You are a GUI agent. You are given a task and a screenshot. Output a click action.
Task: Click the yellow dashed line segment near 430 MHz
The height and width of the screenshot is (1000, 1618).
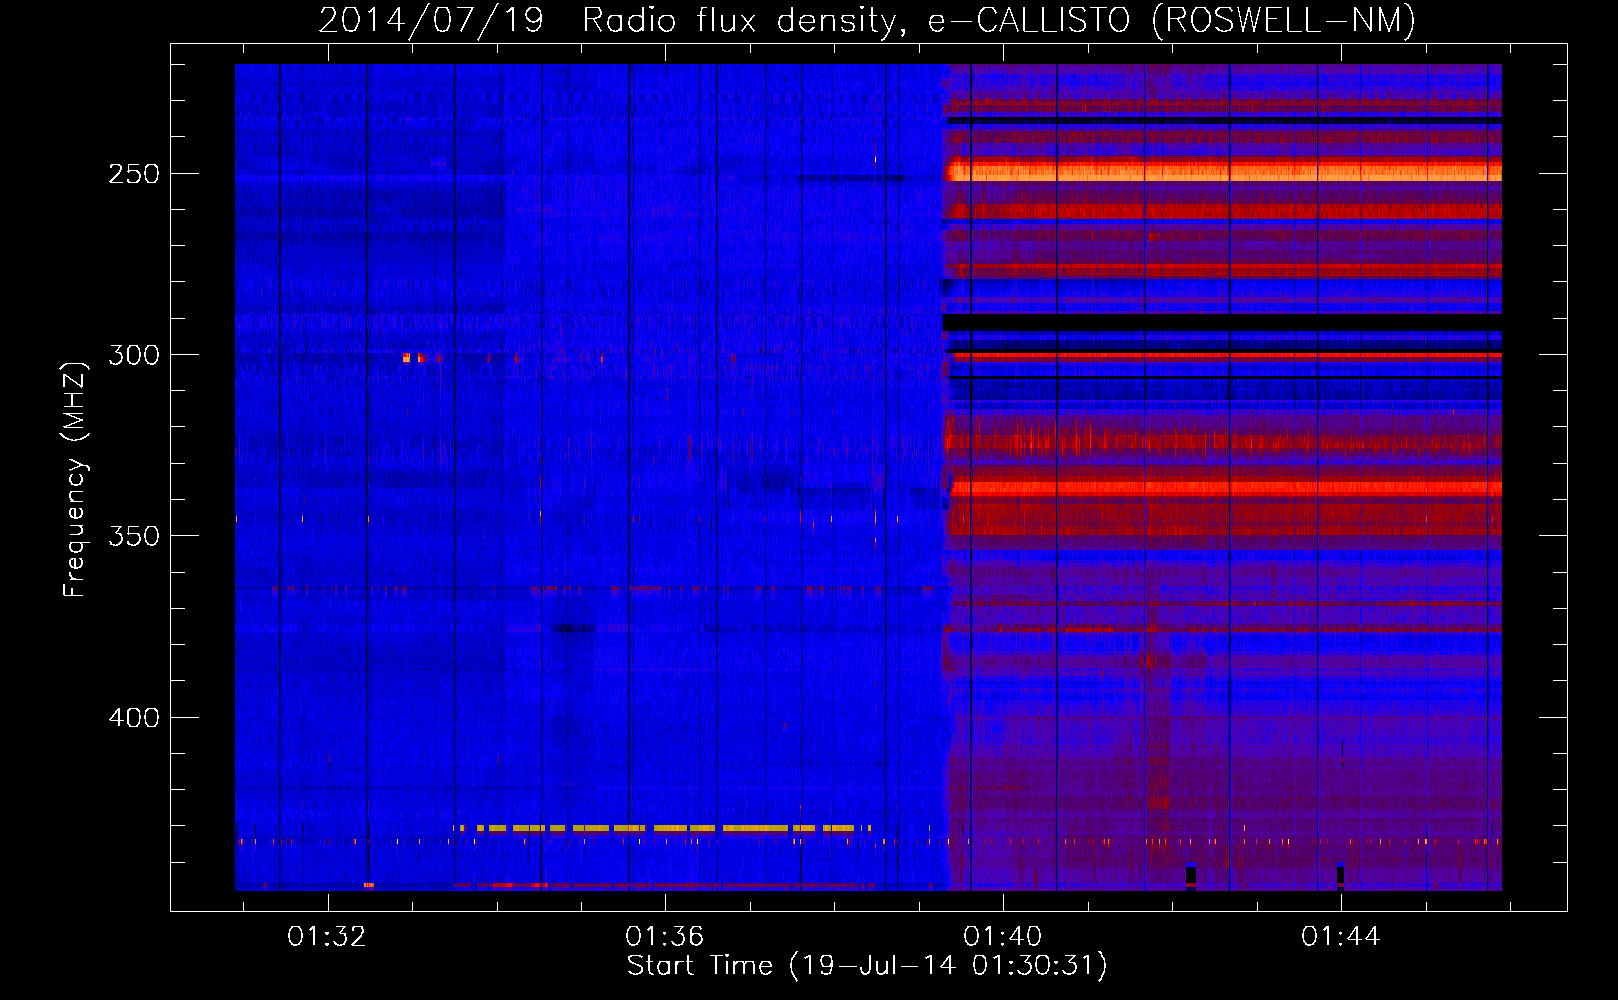[660, 828]
